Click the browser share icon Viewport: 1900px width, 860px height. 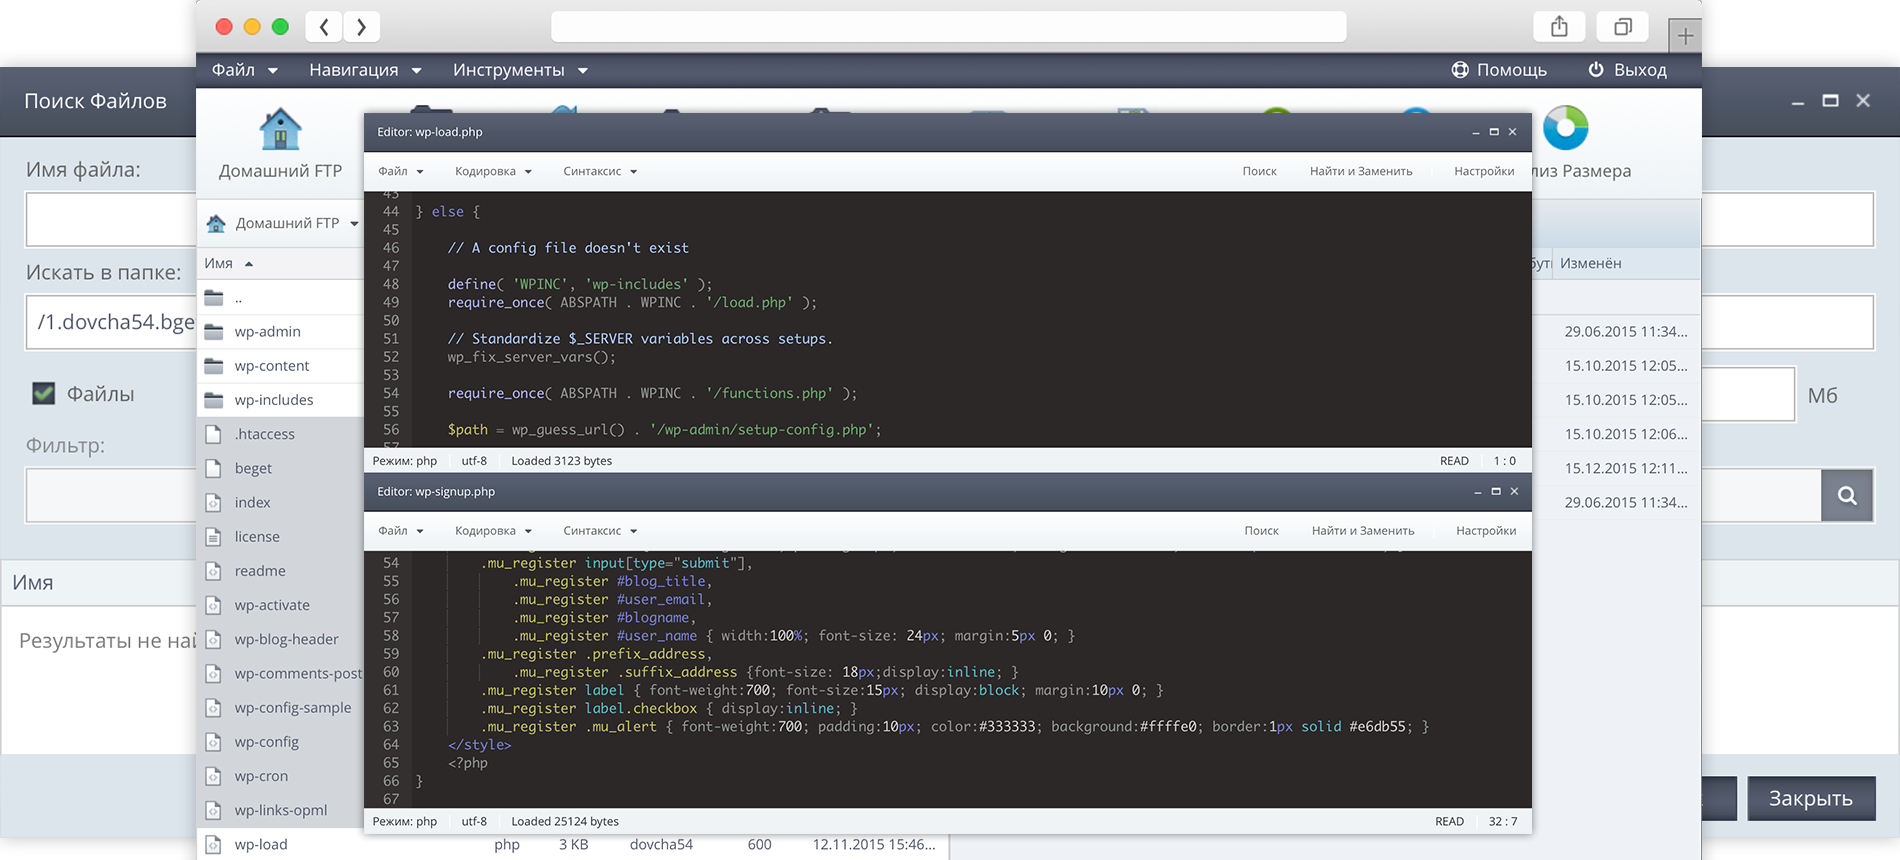pos(1559,27)
